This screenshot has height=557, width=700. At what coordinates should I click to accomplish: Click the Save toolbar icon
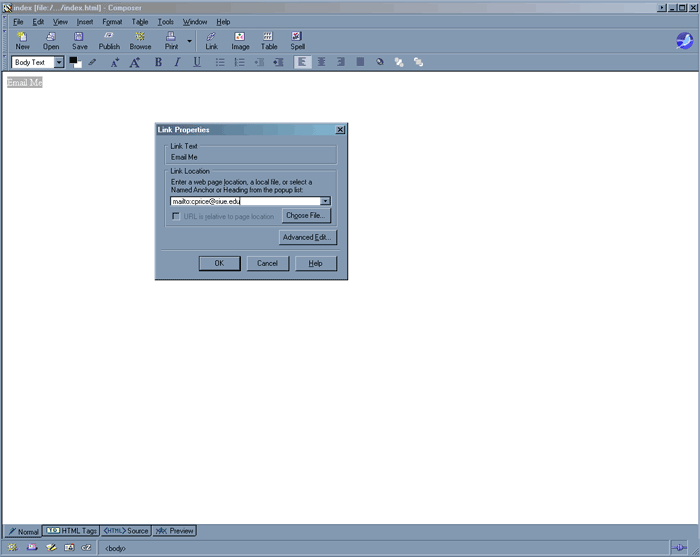[79, 40]
